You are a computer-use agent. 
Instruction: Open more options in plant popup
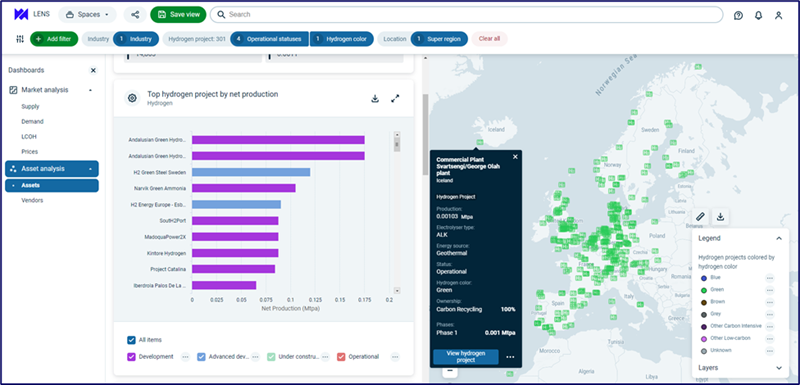[x=510, y=357]
